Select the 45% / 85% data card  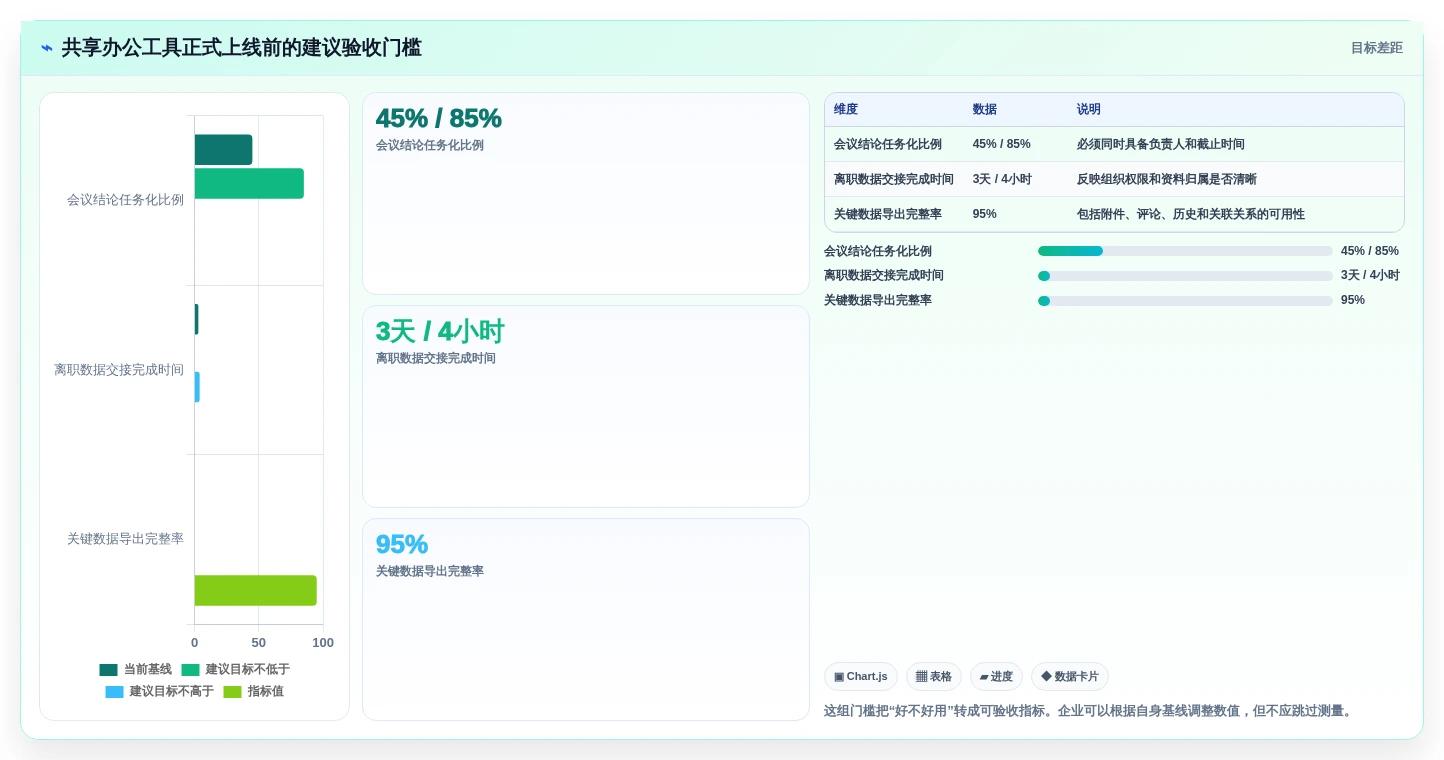tap(586, 194)
